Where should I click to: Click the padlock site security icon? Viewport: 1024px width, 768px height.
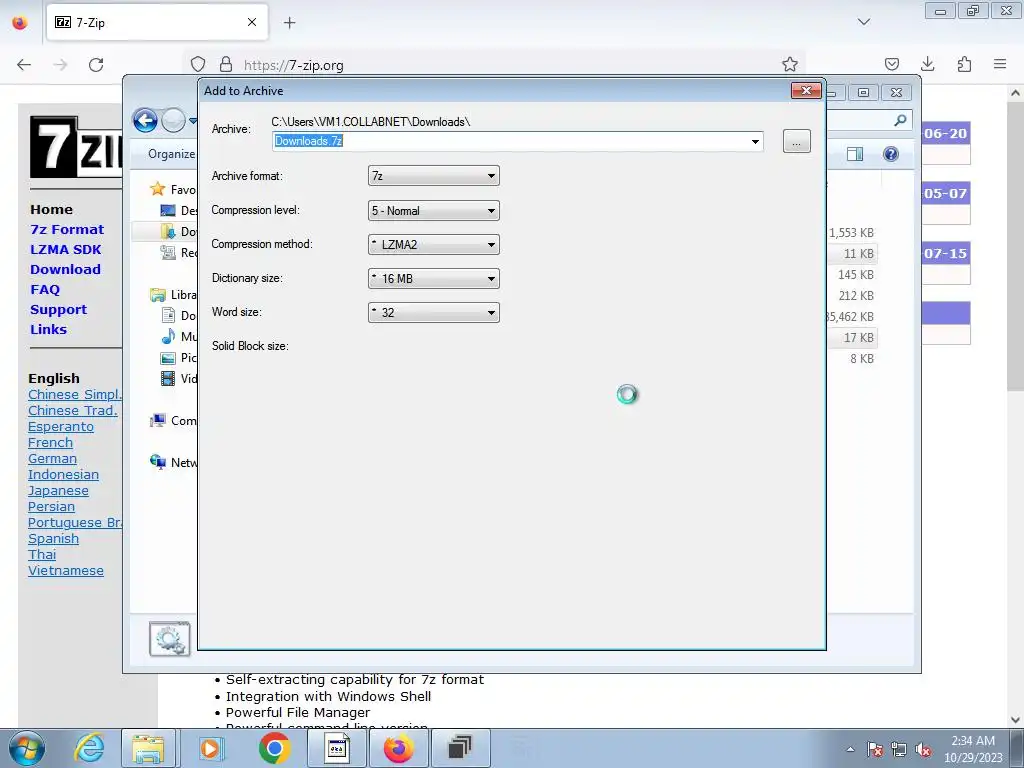coord(226,64)
